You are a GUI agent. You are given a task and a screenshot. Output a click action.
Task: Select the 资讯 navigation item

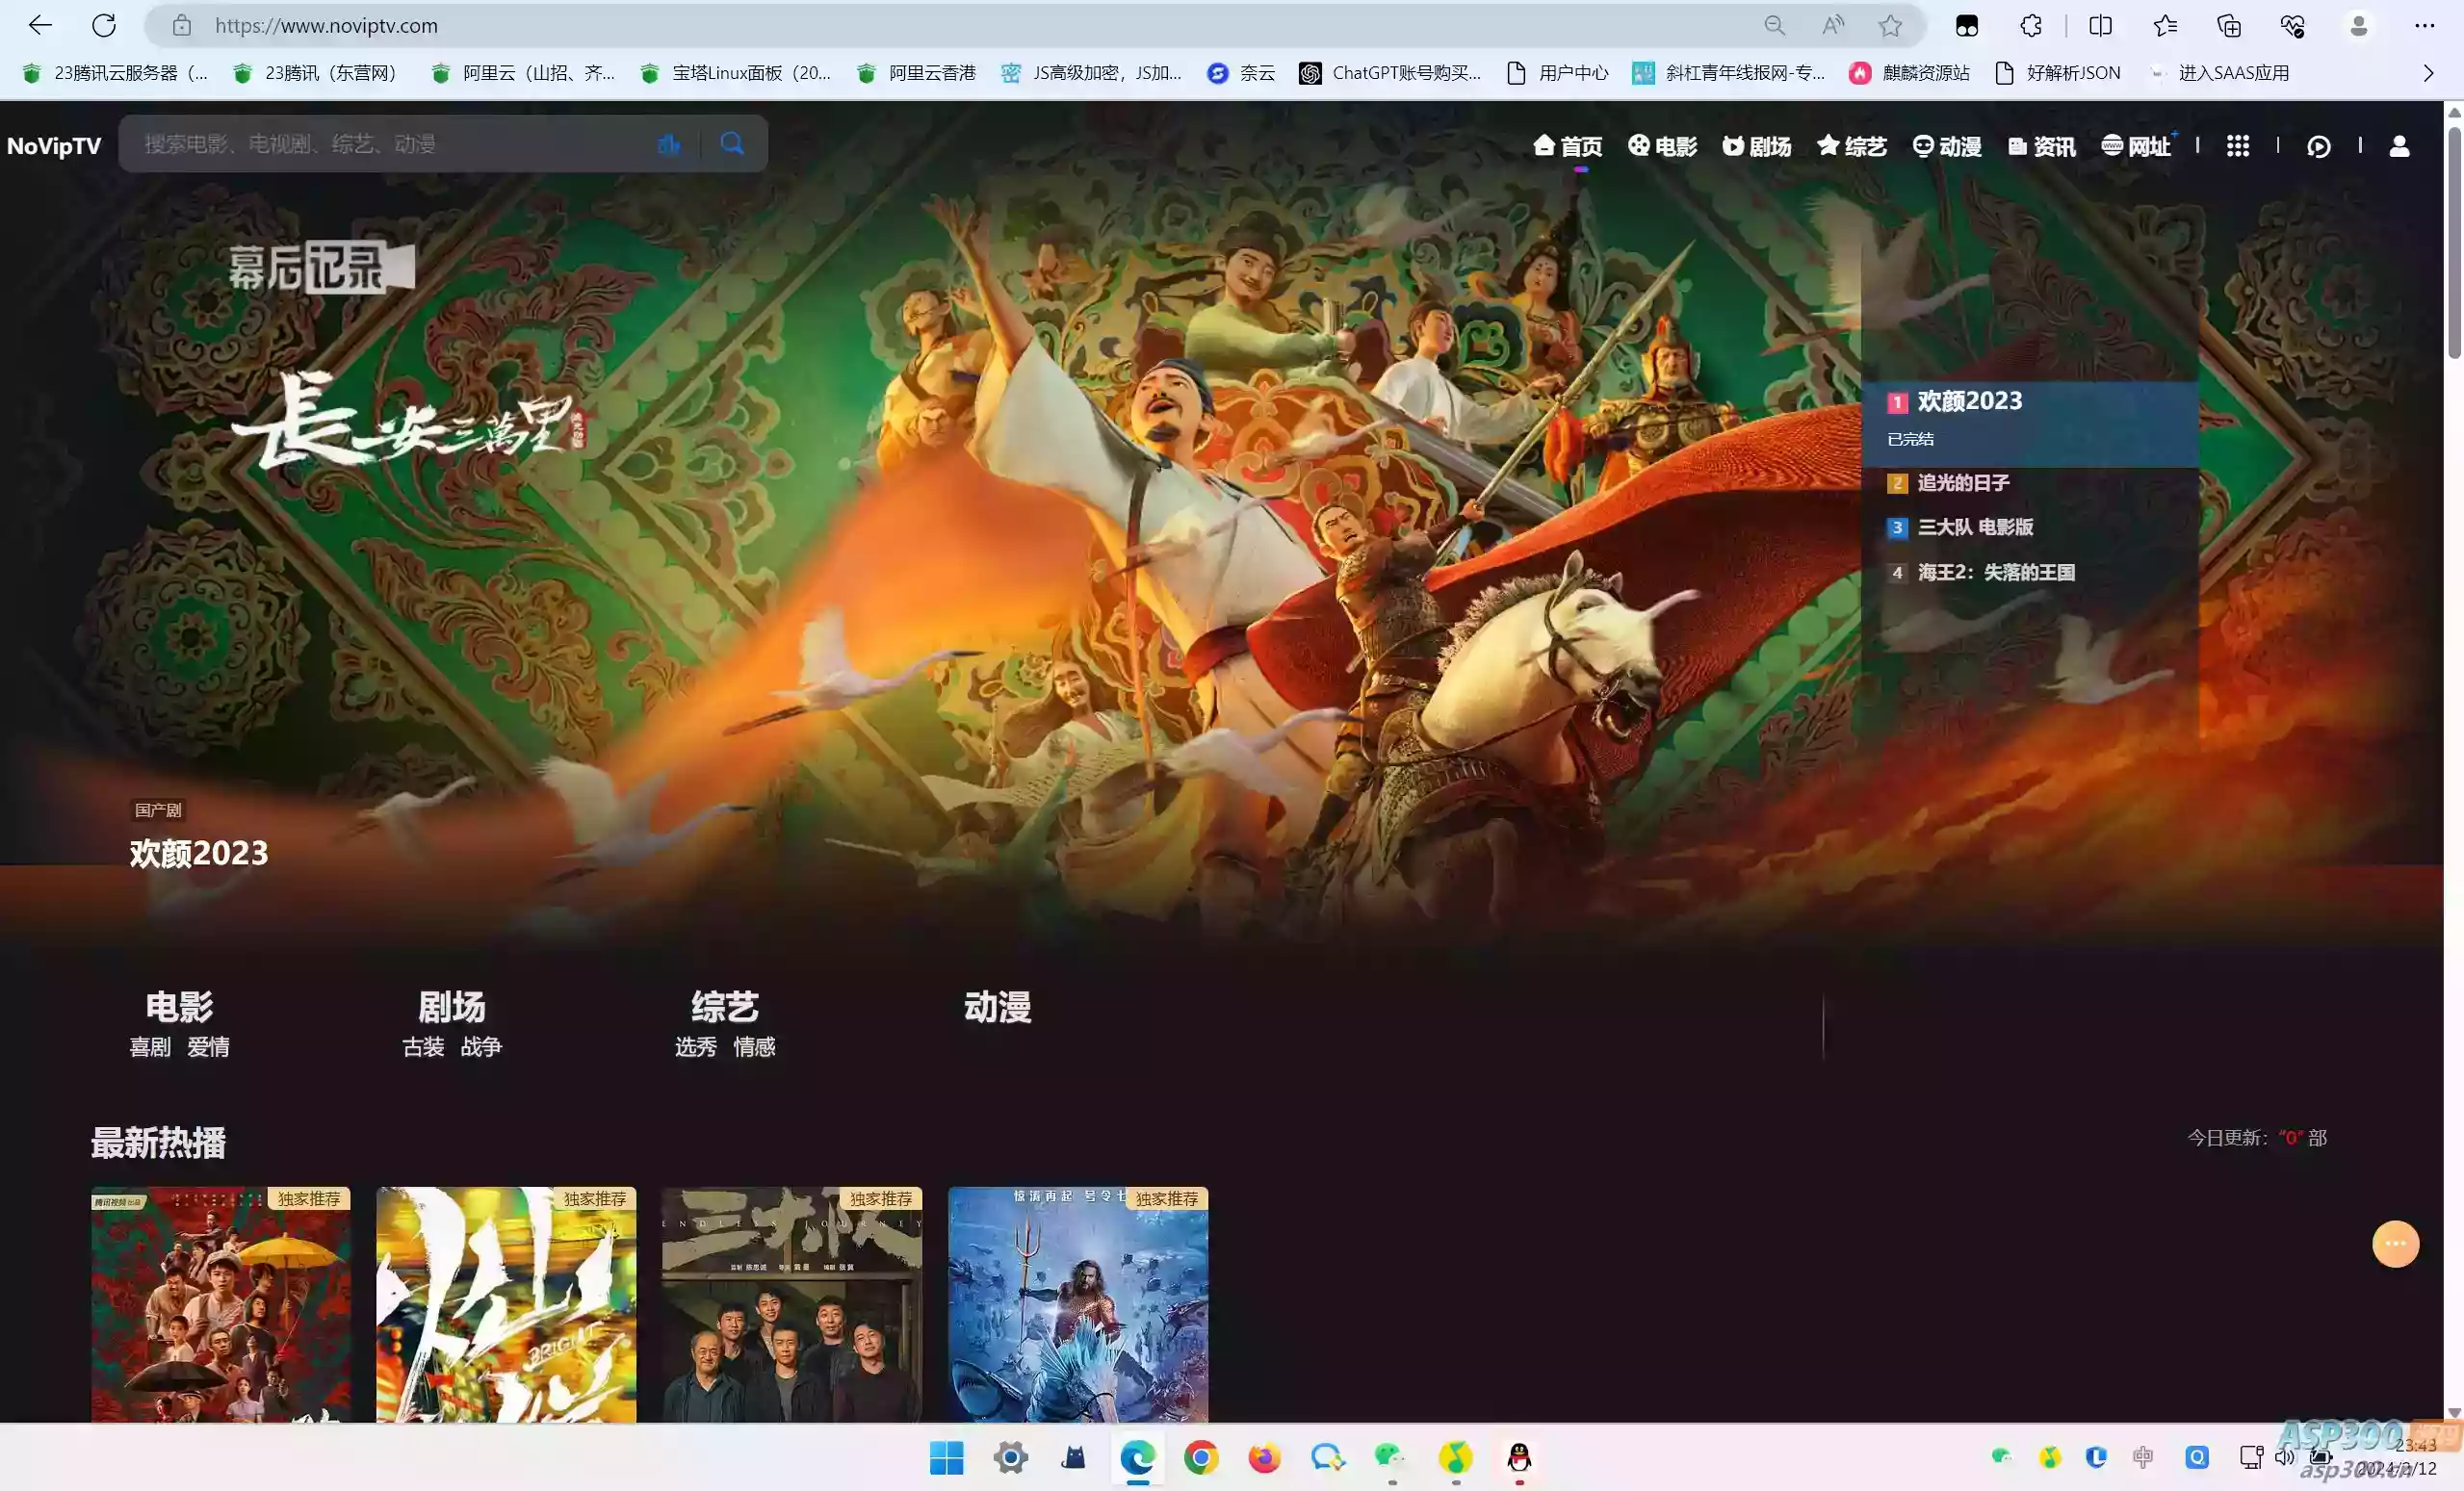click(2041, 147)
